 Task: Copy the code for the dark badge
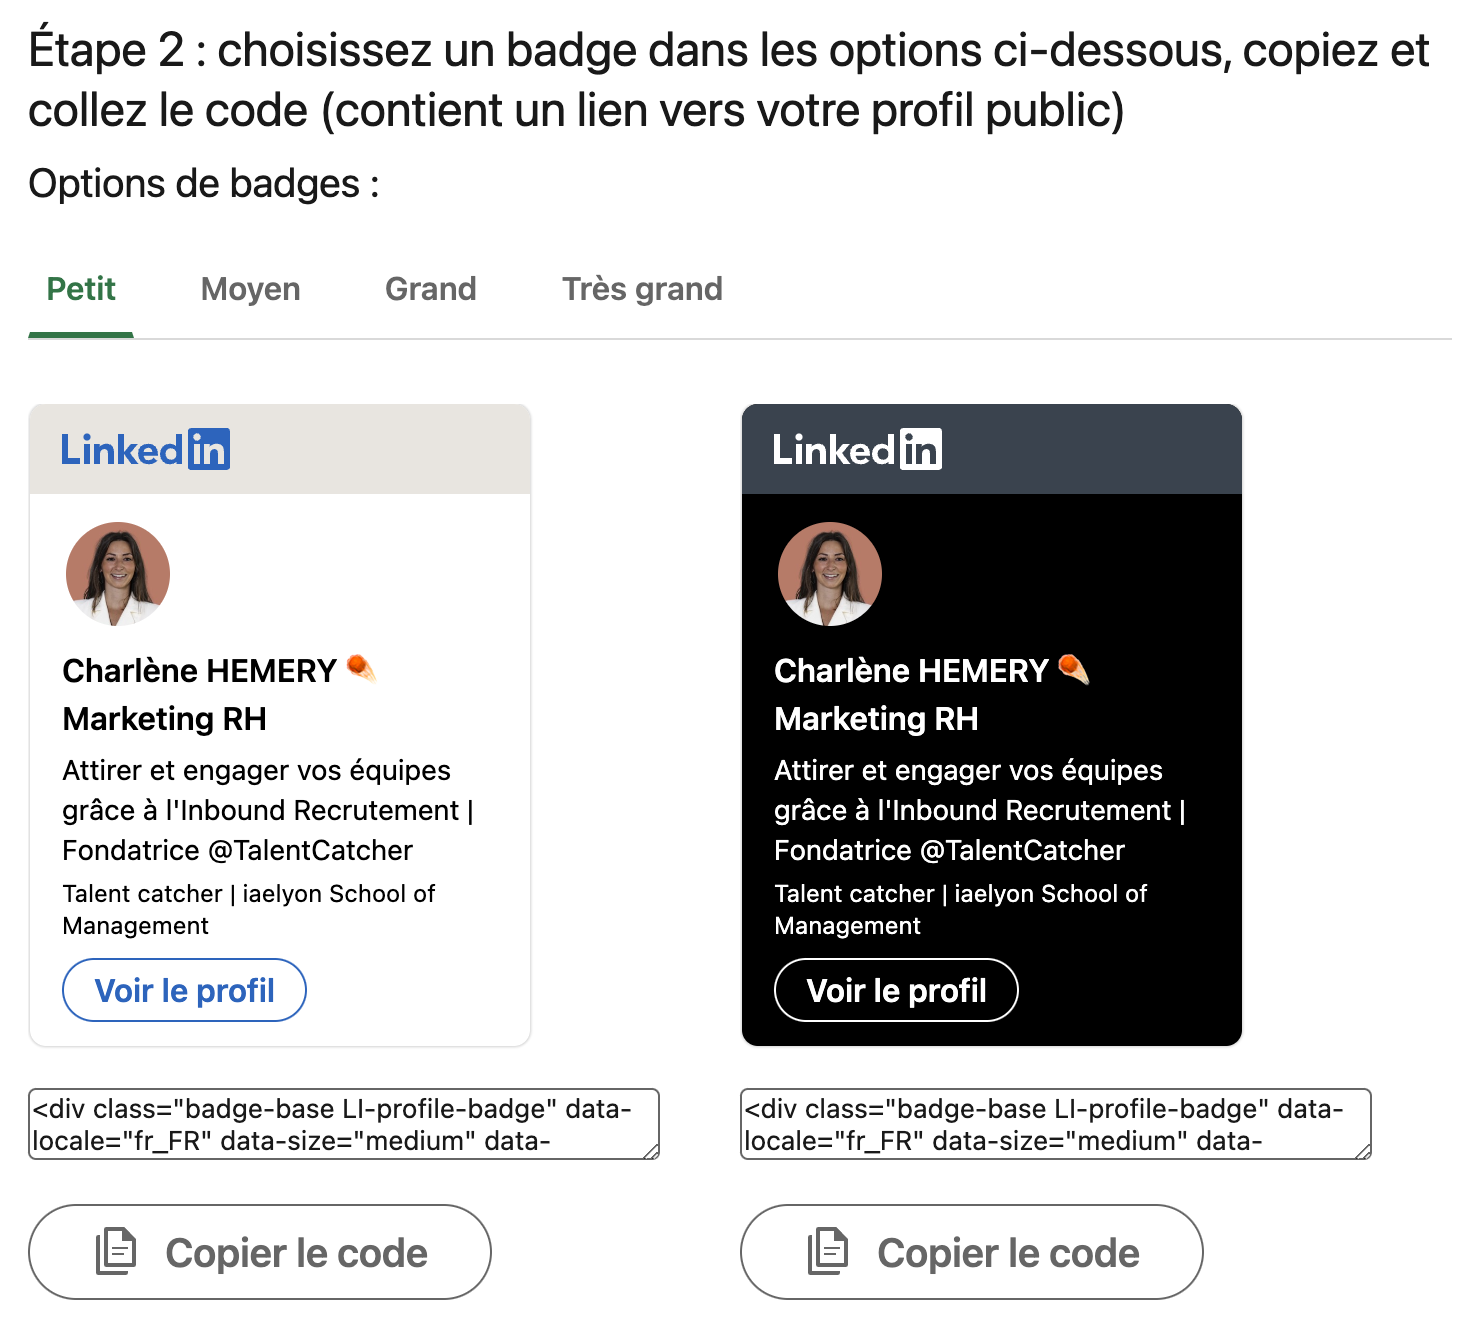tap(972, 1252)
